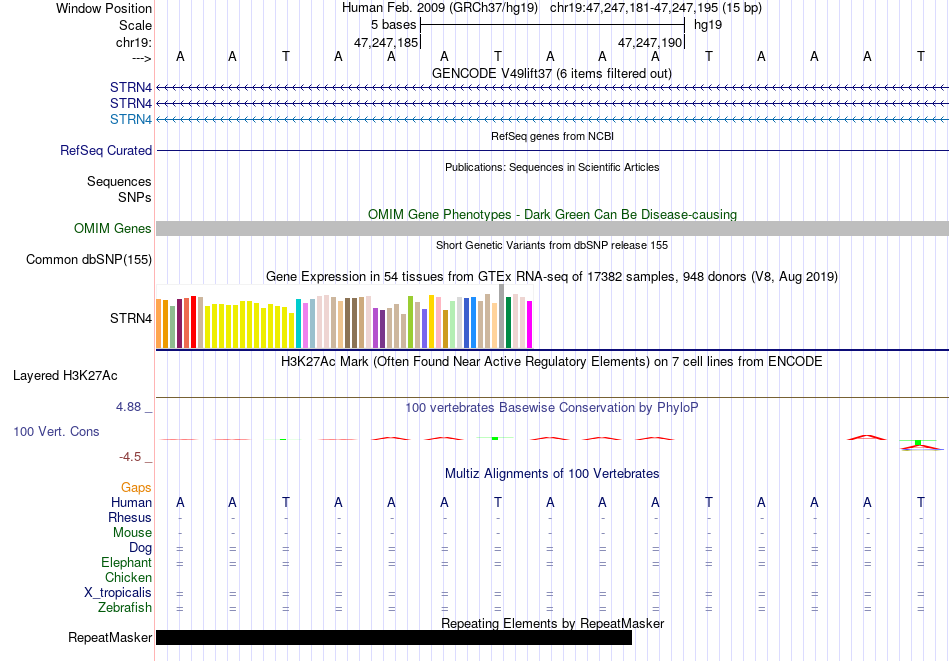Click the cyan GTEx tissue bar
Image resolution: width=950 pixels, height=661 pixels.
coord(299,324)
